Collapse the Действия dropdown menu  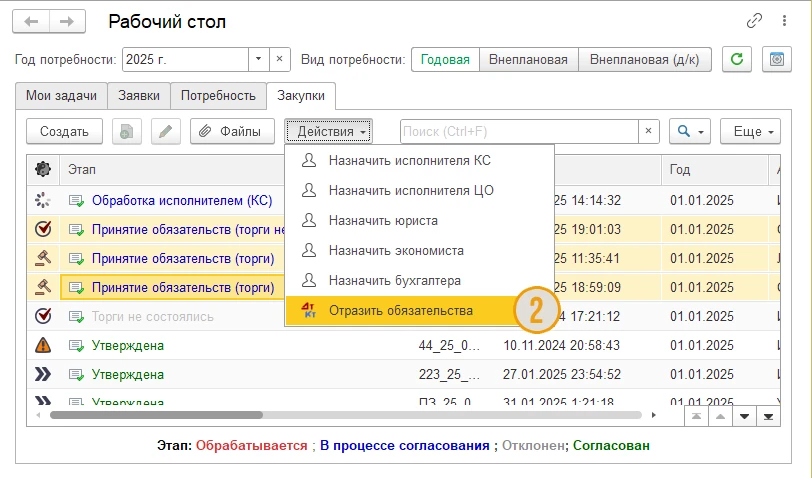[x=328, y=132]
